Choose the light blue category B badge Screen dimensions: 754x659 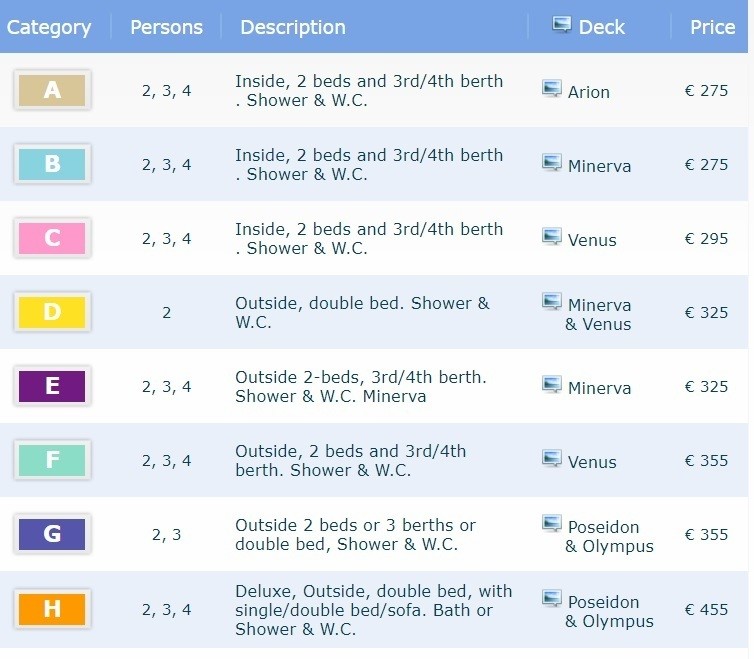click(x=52, y=165)
